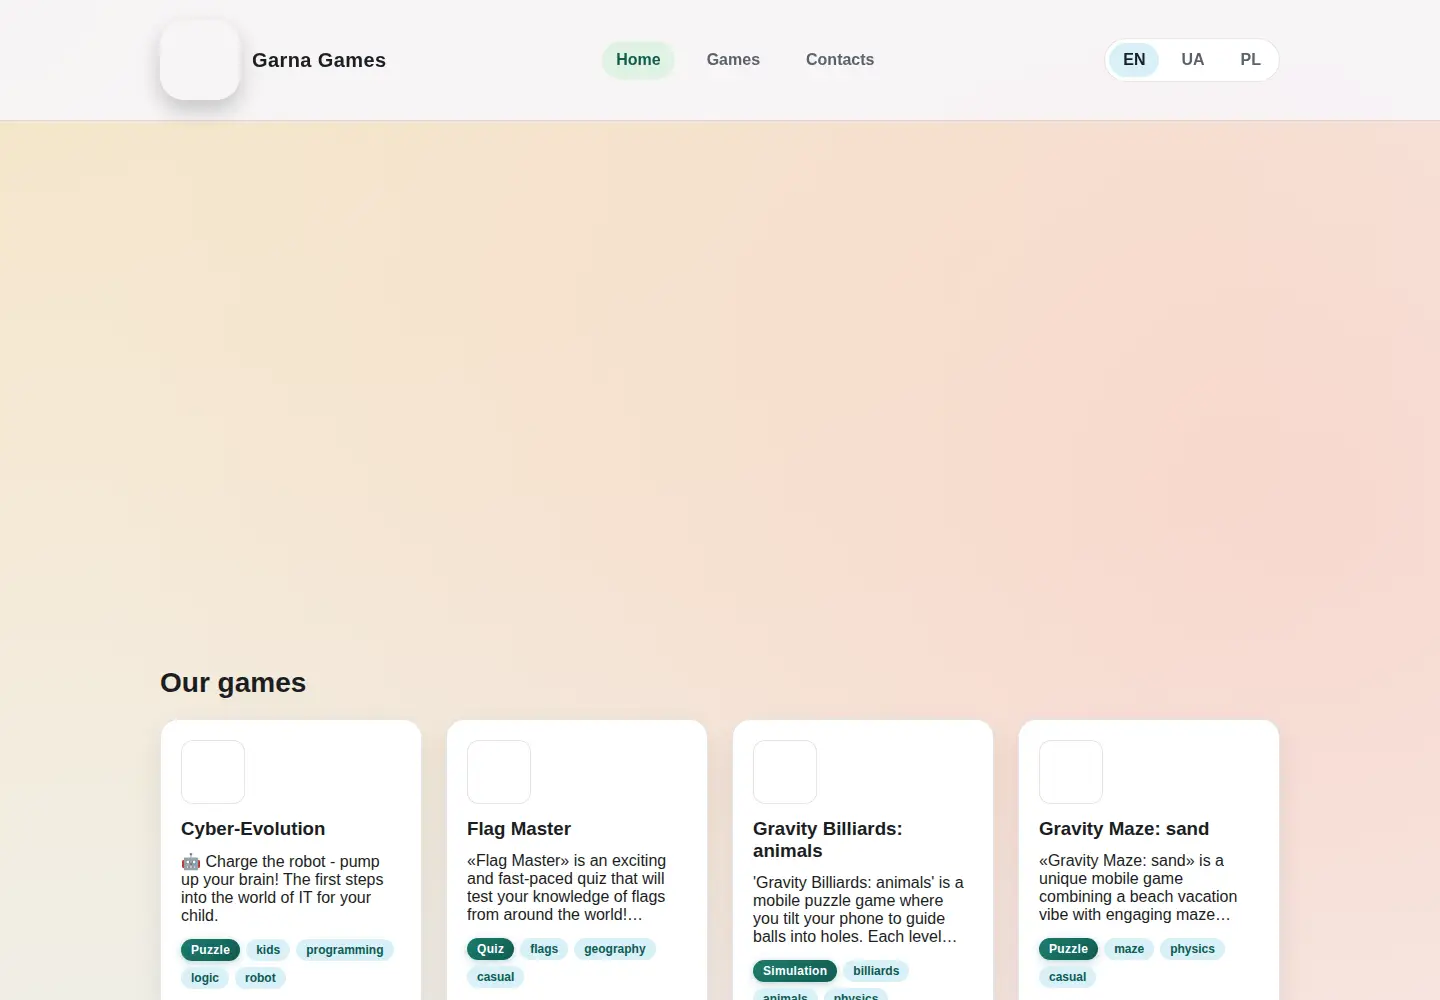Click the Our games heading
The height and width of the screenshot is (1000, 1440).
pyautogui.click(x=233, y=683)
